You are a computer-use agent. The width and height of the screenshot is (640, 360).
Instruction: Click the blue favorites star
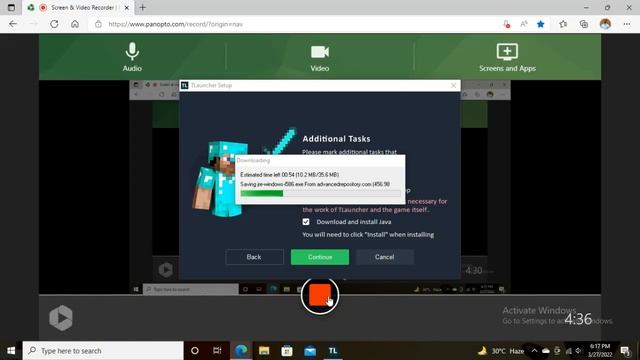click(x=541, y=24)
